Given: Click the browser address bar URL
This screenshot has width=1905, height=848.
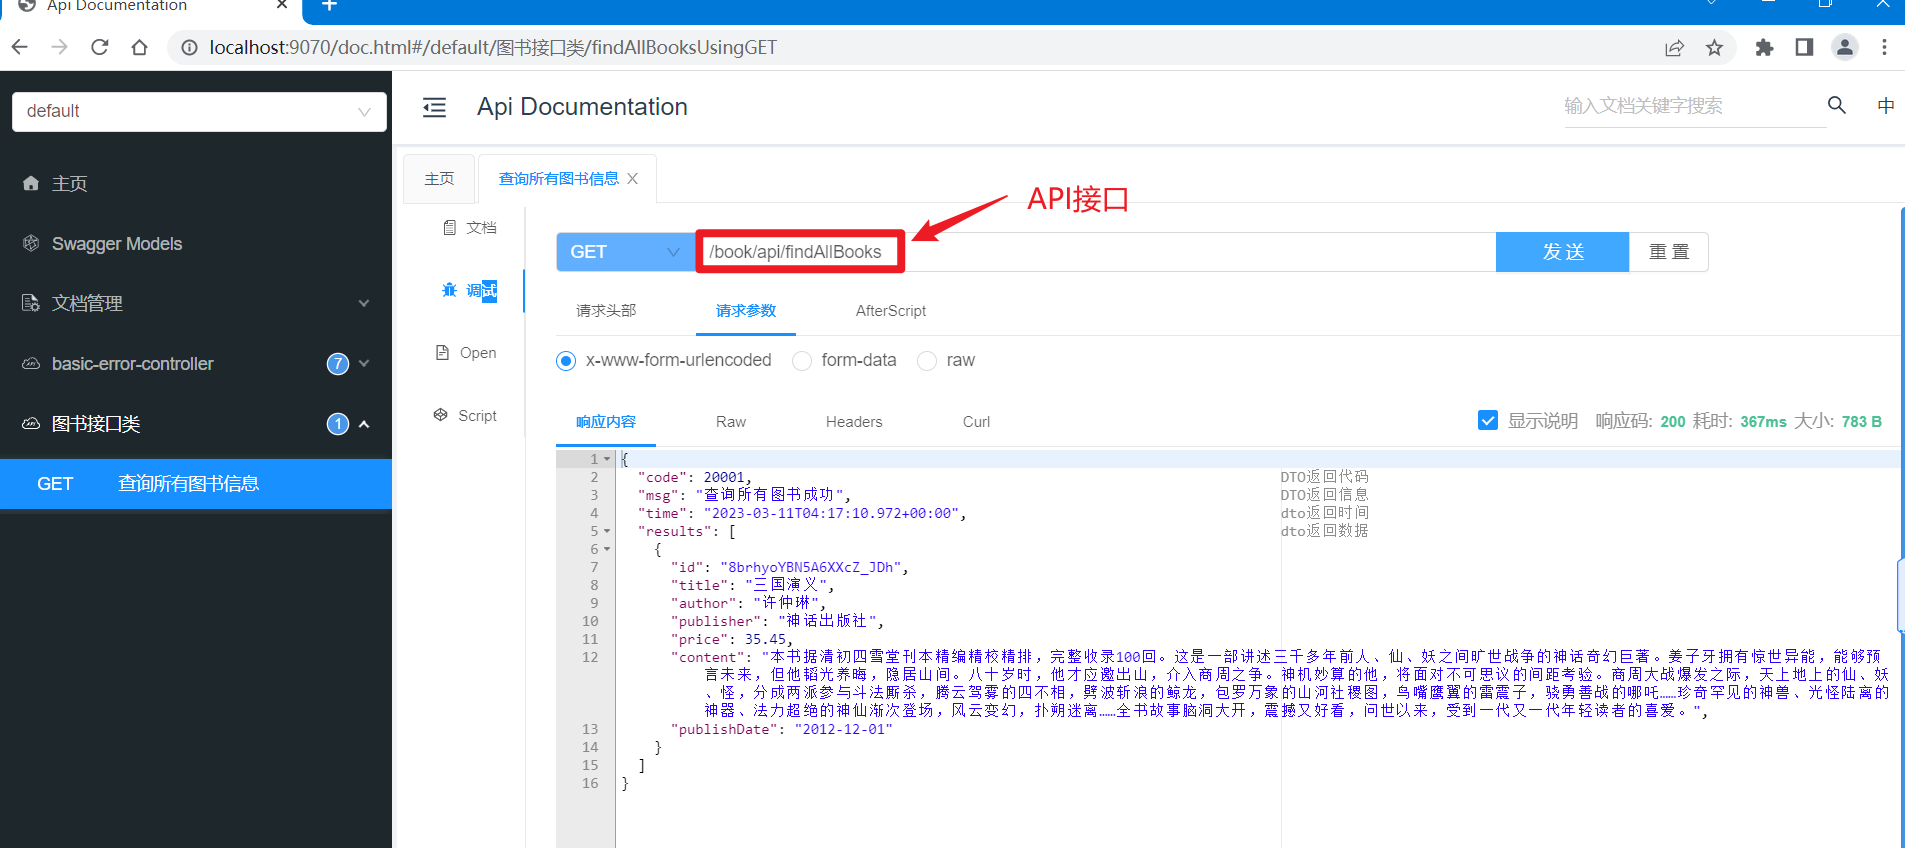Looking at the screenshot, I should point(493,47).
